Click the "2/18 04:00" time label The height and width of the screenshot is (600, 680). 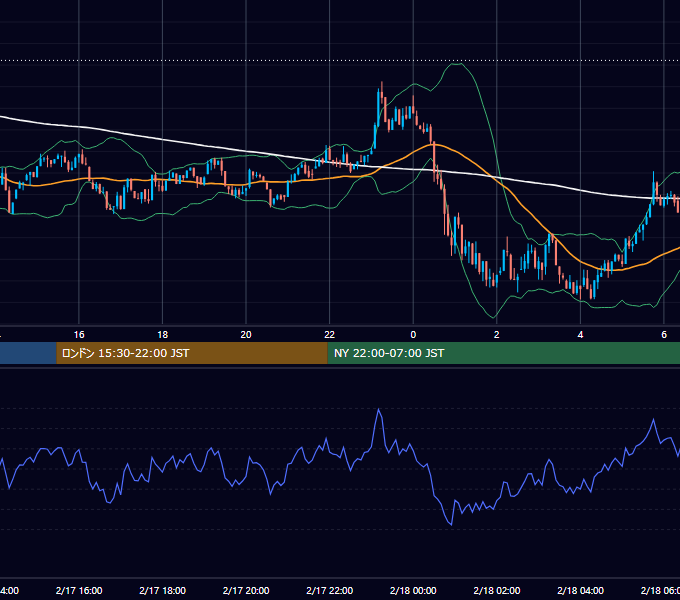pyautogui.click(x=580, y=590)
